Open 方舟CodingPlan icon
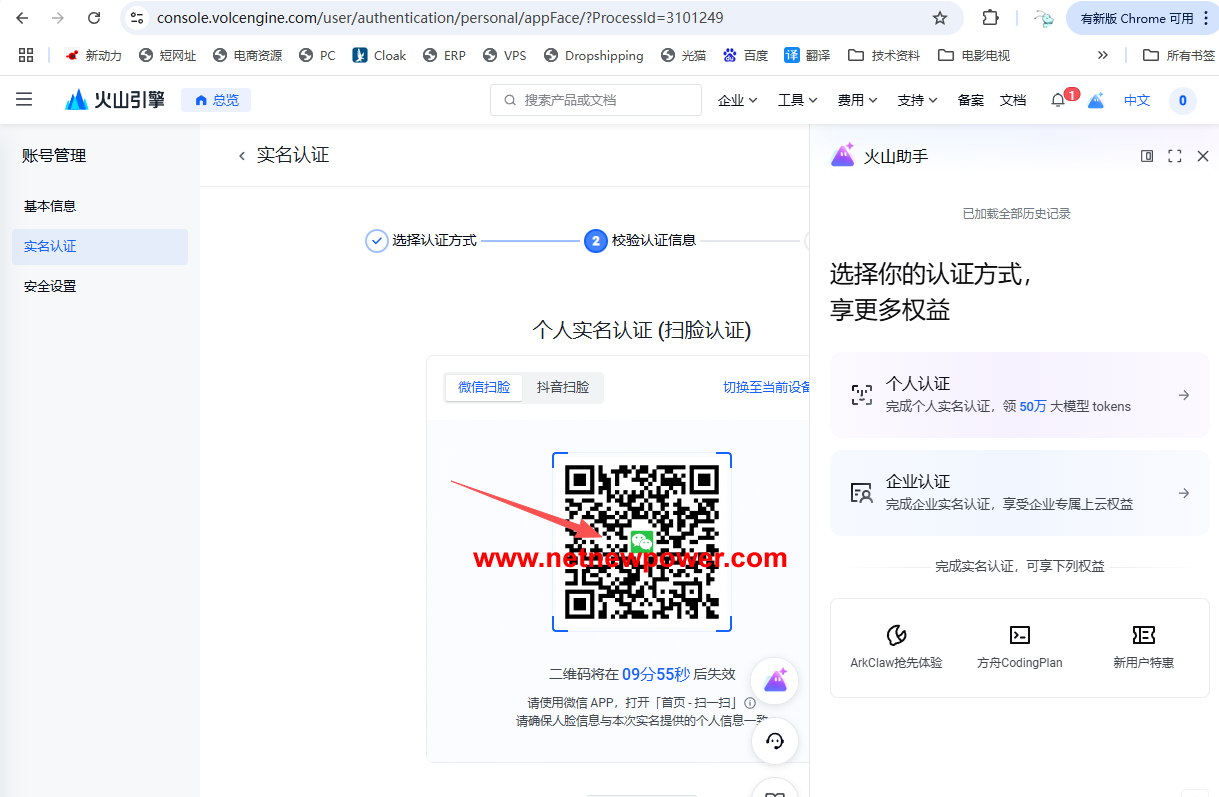The image size is (1219, 797). pyautogui.click(x=1019, y=635)
